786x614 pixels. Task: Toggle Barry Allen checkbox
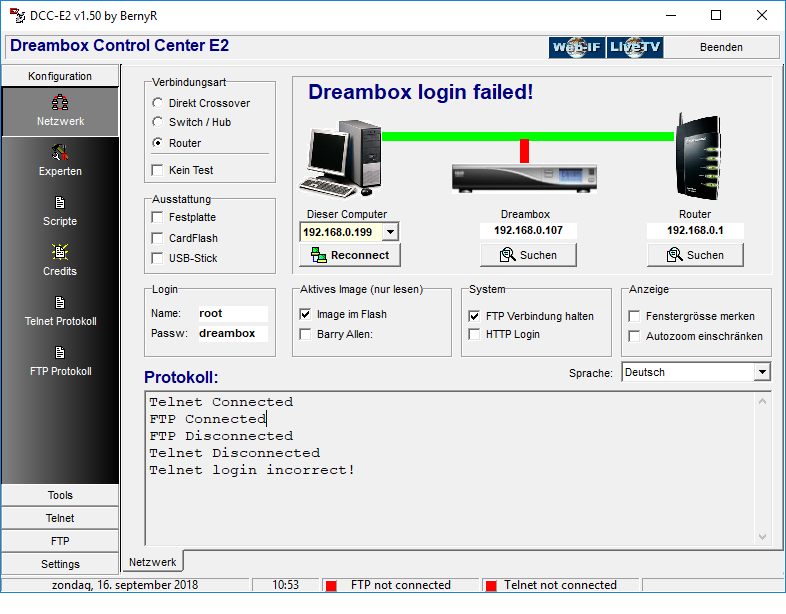305,334
